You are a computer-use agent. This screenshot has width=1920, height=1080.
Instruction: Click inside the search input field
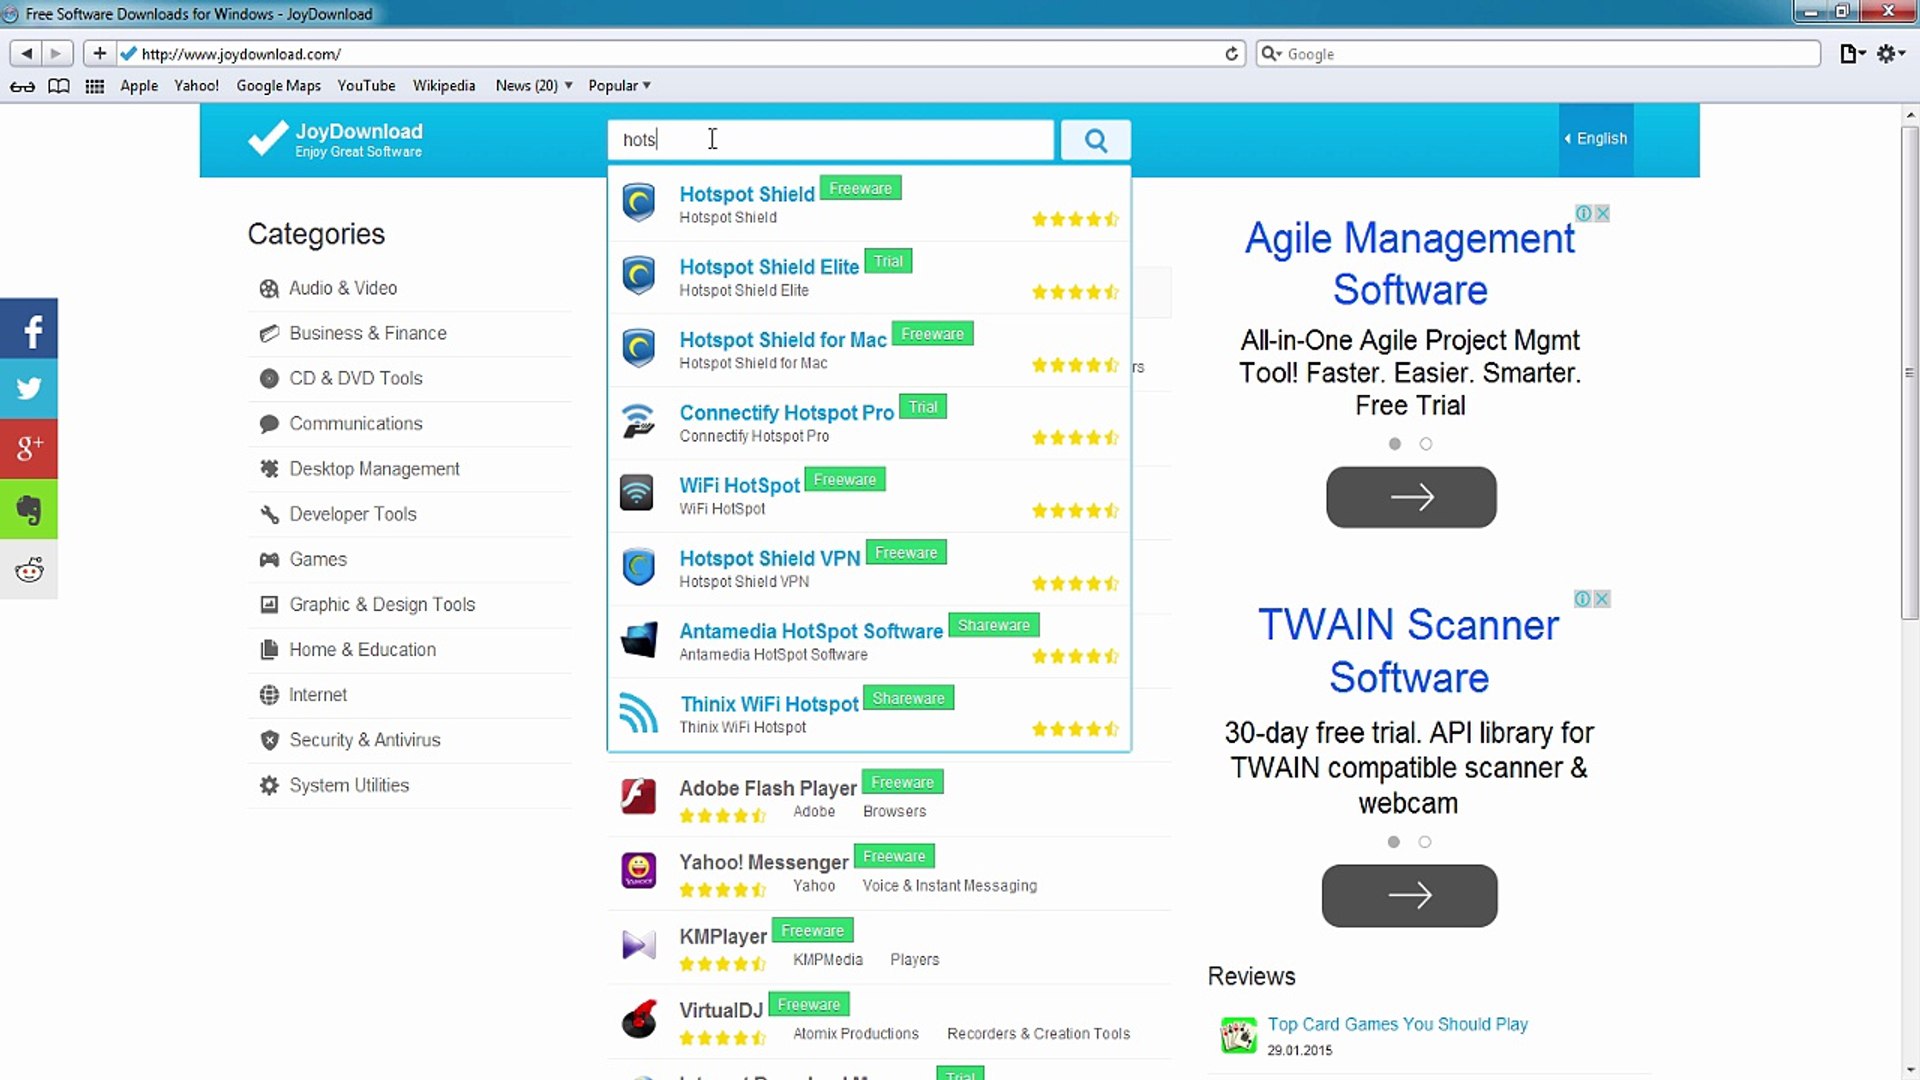830,140
